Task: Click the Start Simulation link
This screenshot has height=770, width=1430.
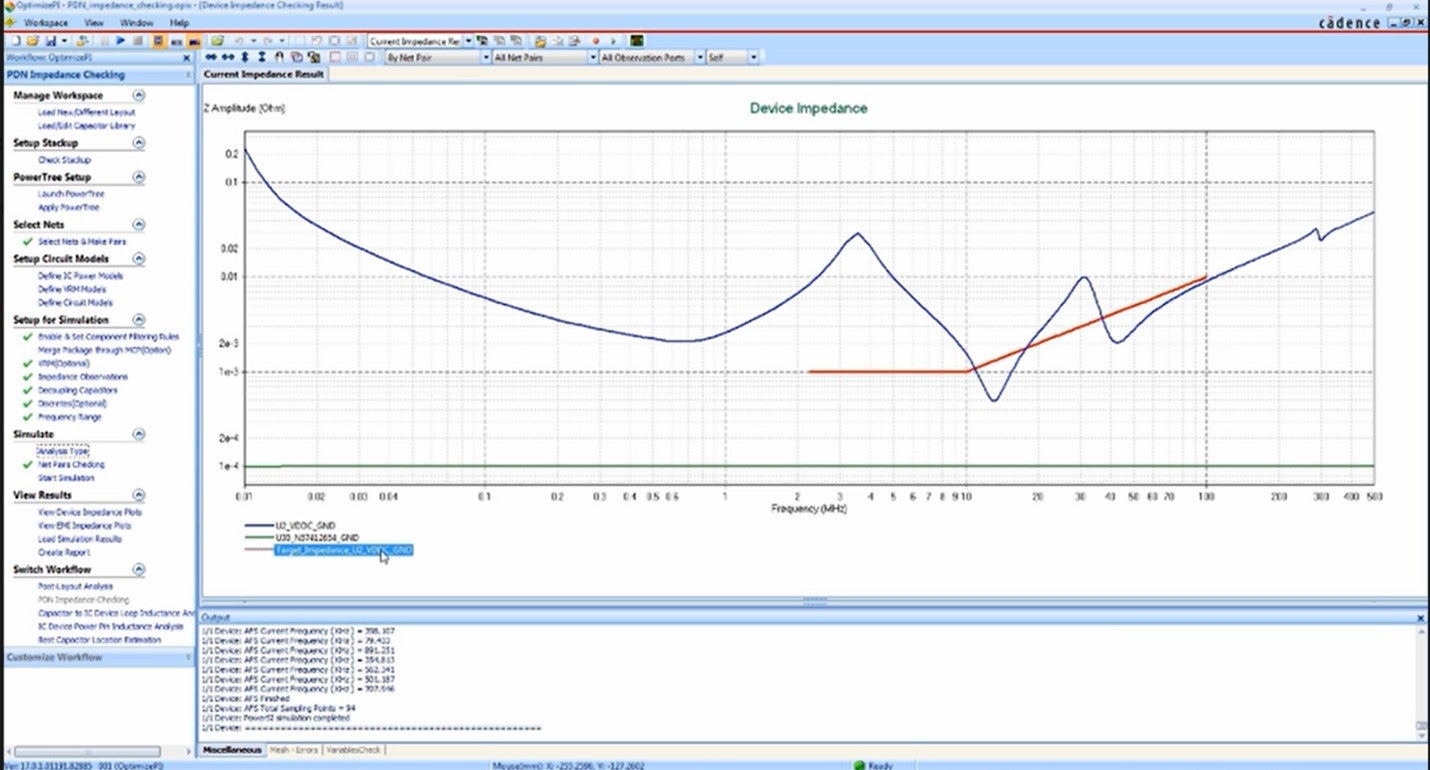Action: [x=66, y=478]
